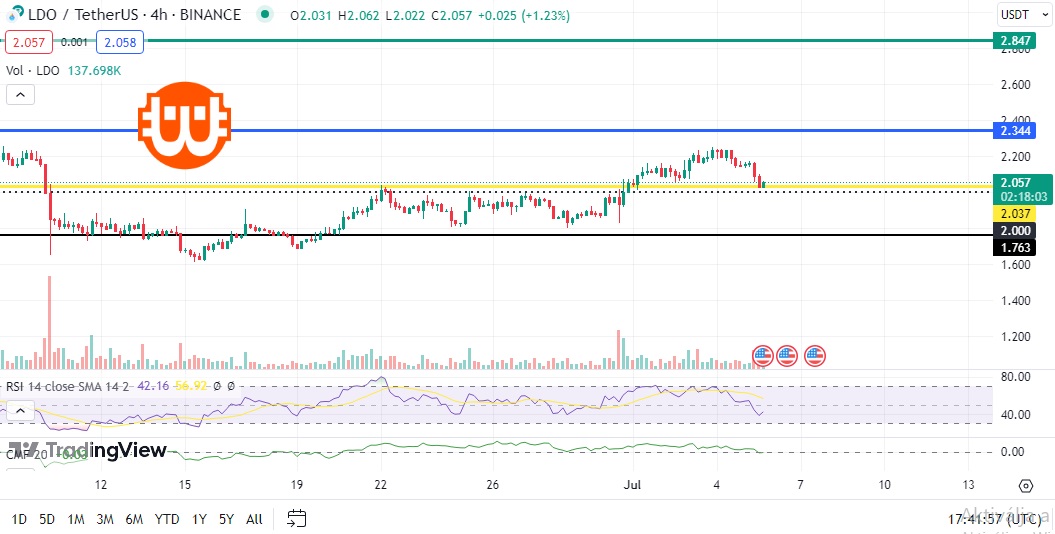1055x534 pixels.
Task: Click the current price 2.057 label
Action: pos(1022,189)
